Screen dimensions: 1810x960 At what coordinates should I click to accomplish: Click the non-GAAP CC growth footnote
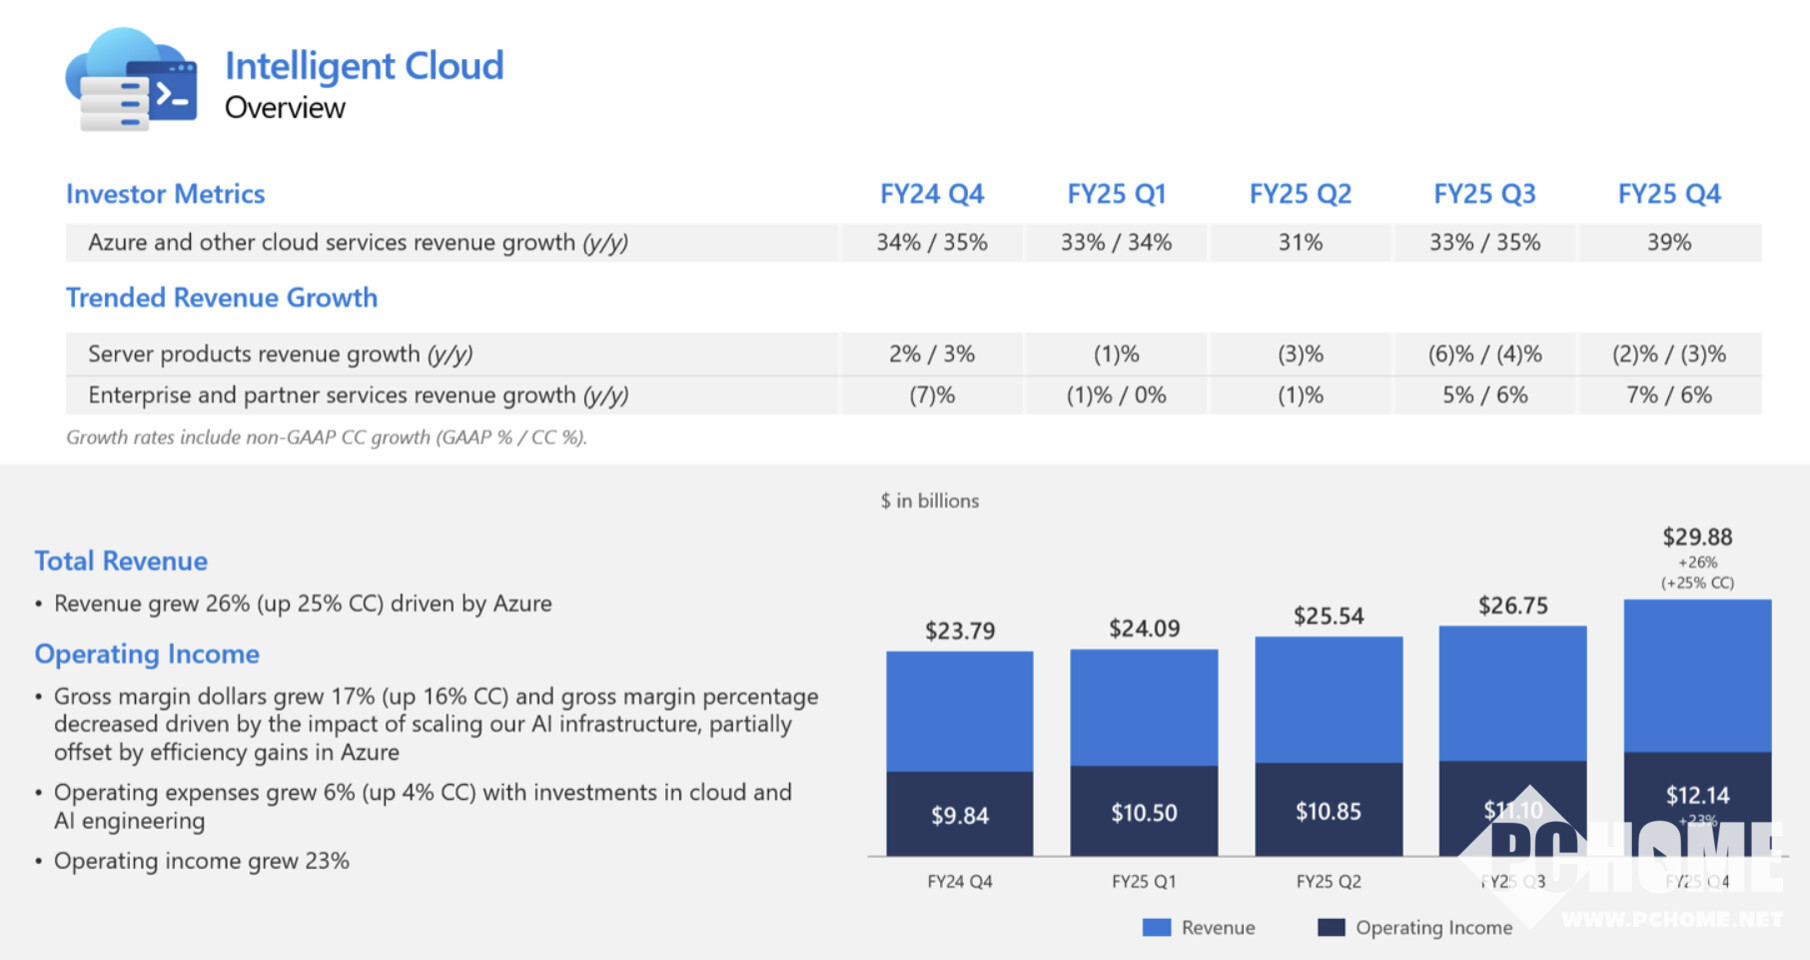coord(327,437)
